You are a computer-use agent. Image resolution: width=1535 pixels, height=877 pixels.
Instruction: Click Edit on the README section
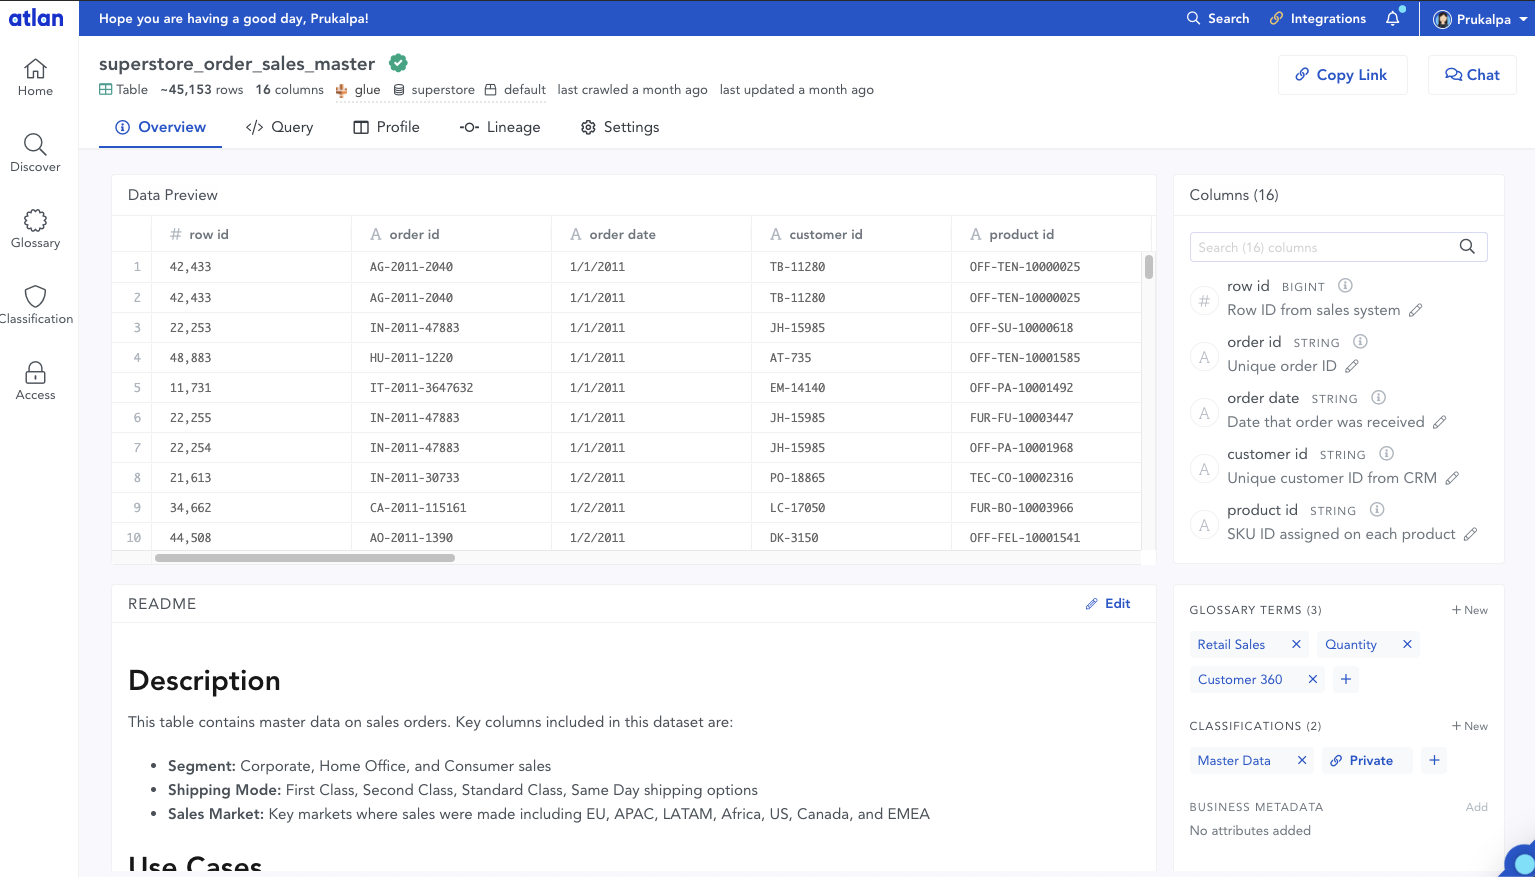(x=1108, y=604)
